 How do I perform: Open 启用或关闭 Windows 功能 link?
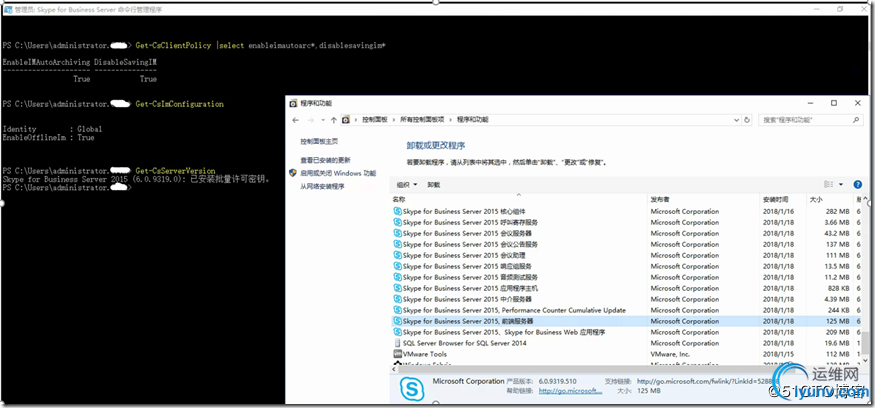point(338,173)
